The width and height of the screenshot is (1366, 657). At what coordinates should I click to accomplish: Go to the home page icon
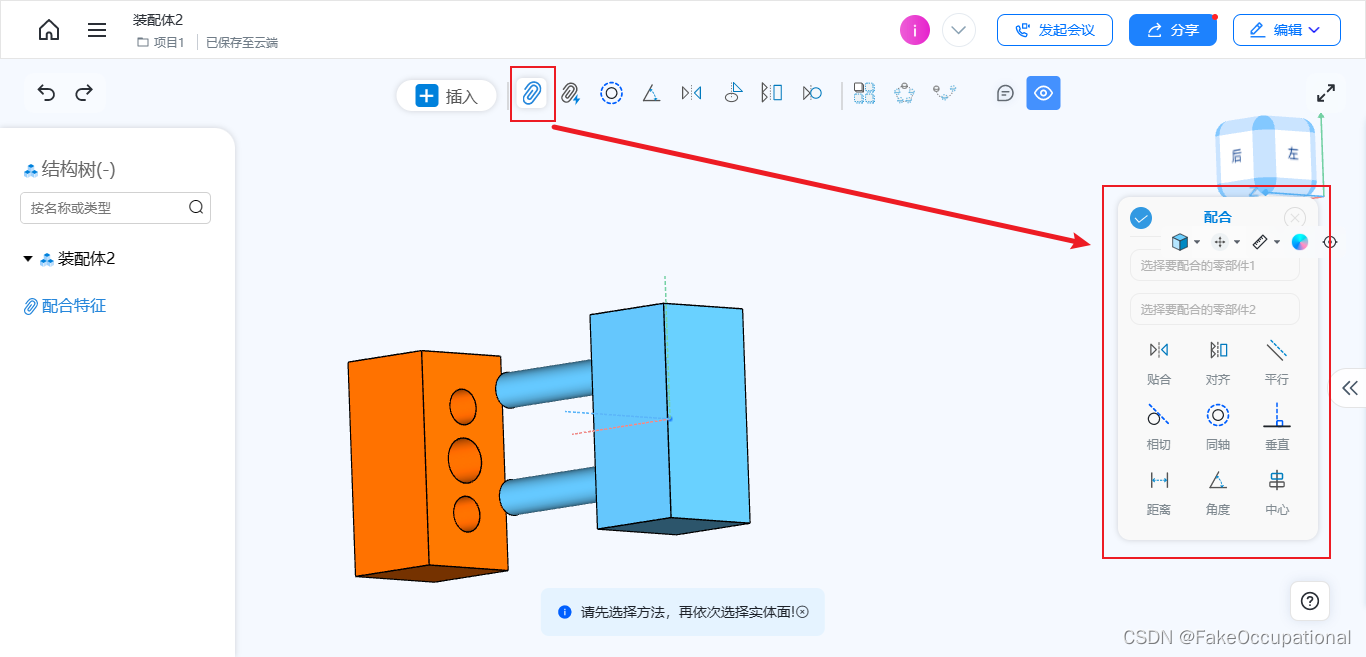[48, 30]
